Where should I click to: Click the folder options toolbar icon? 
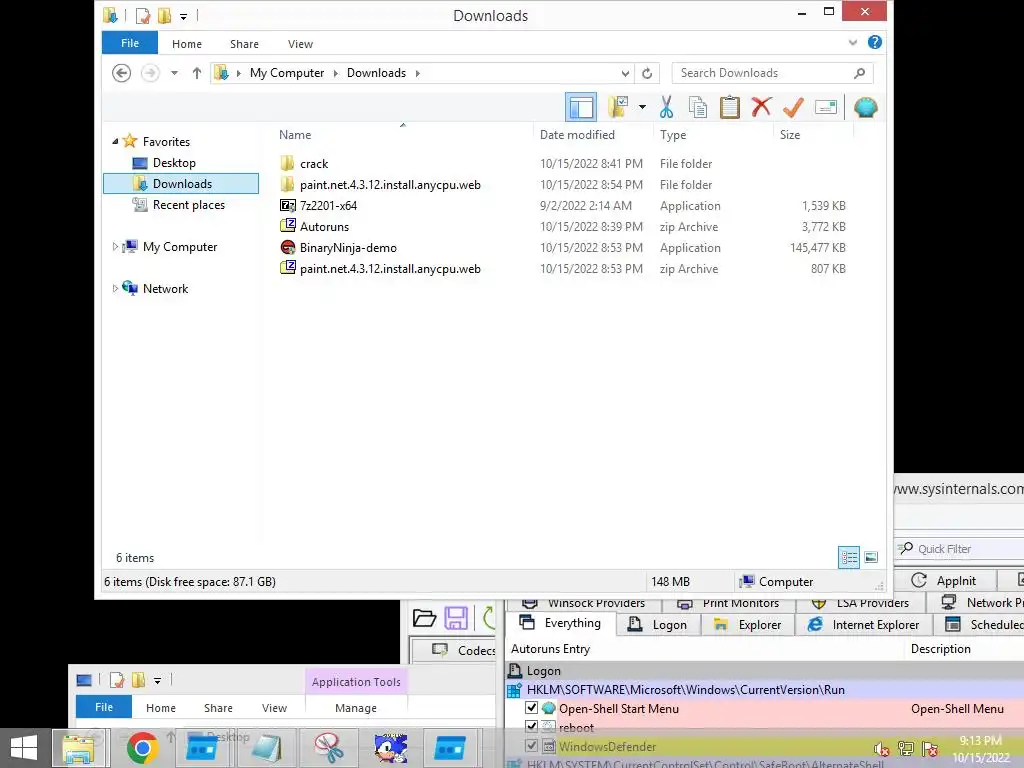(618, 107)
